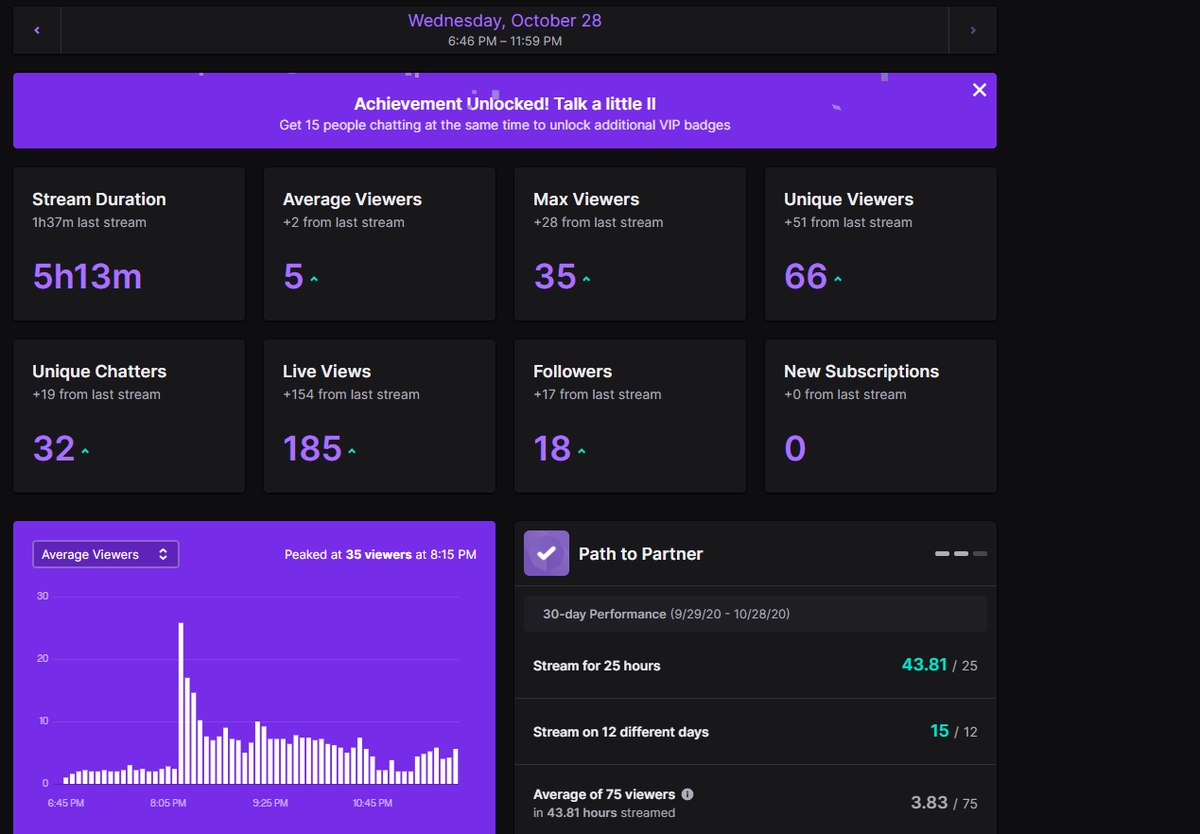1200x834 pixels.
Task: Click the info icon beside Average of 75 viewers
Action: click(687, 794)
